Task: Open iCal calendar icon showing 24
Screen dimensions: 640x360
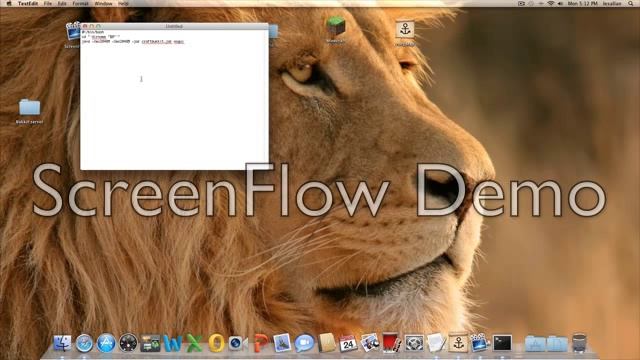Action: pos(348,343)
